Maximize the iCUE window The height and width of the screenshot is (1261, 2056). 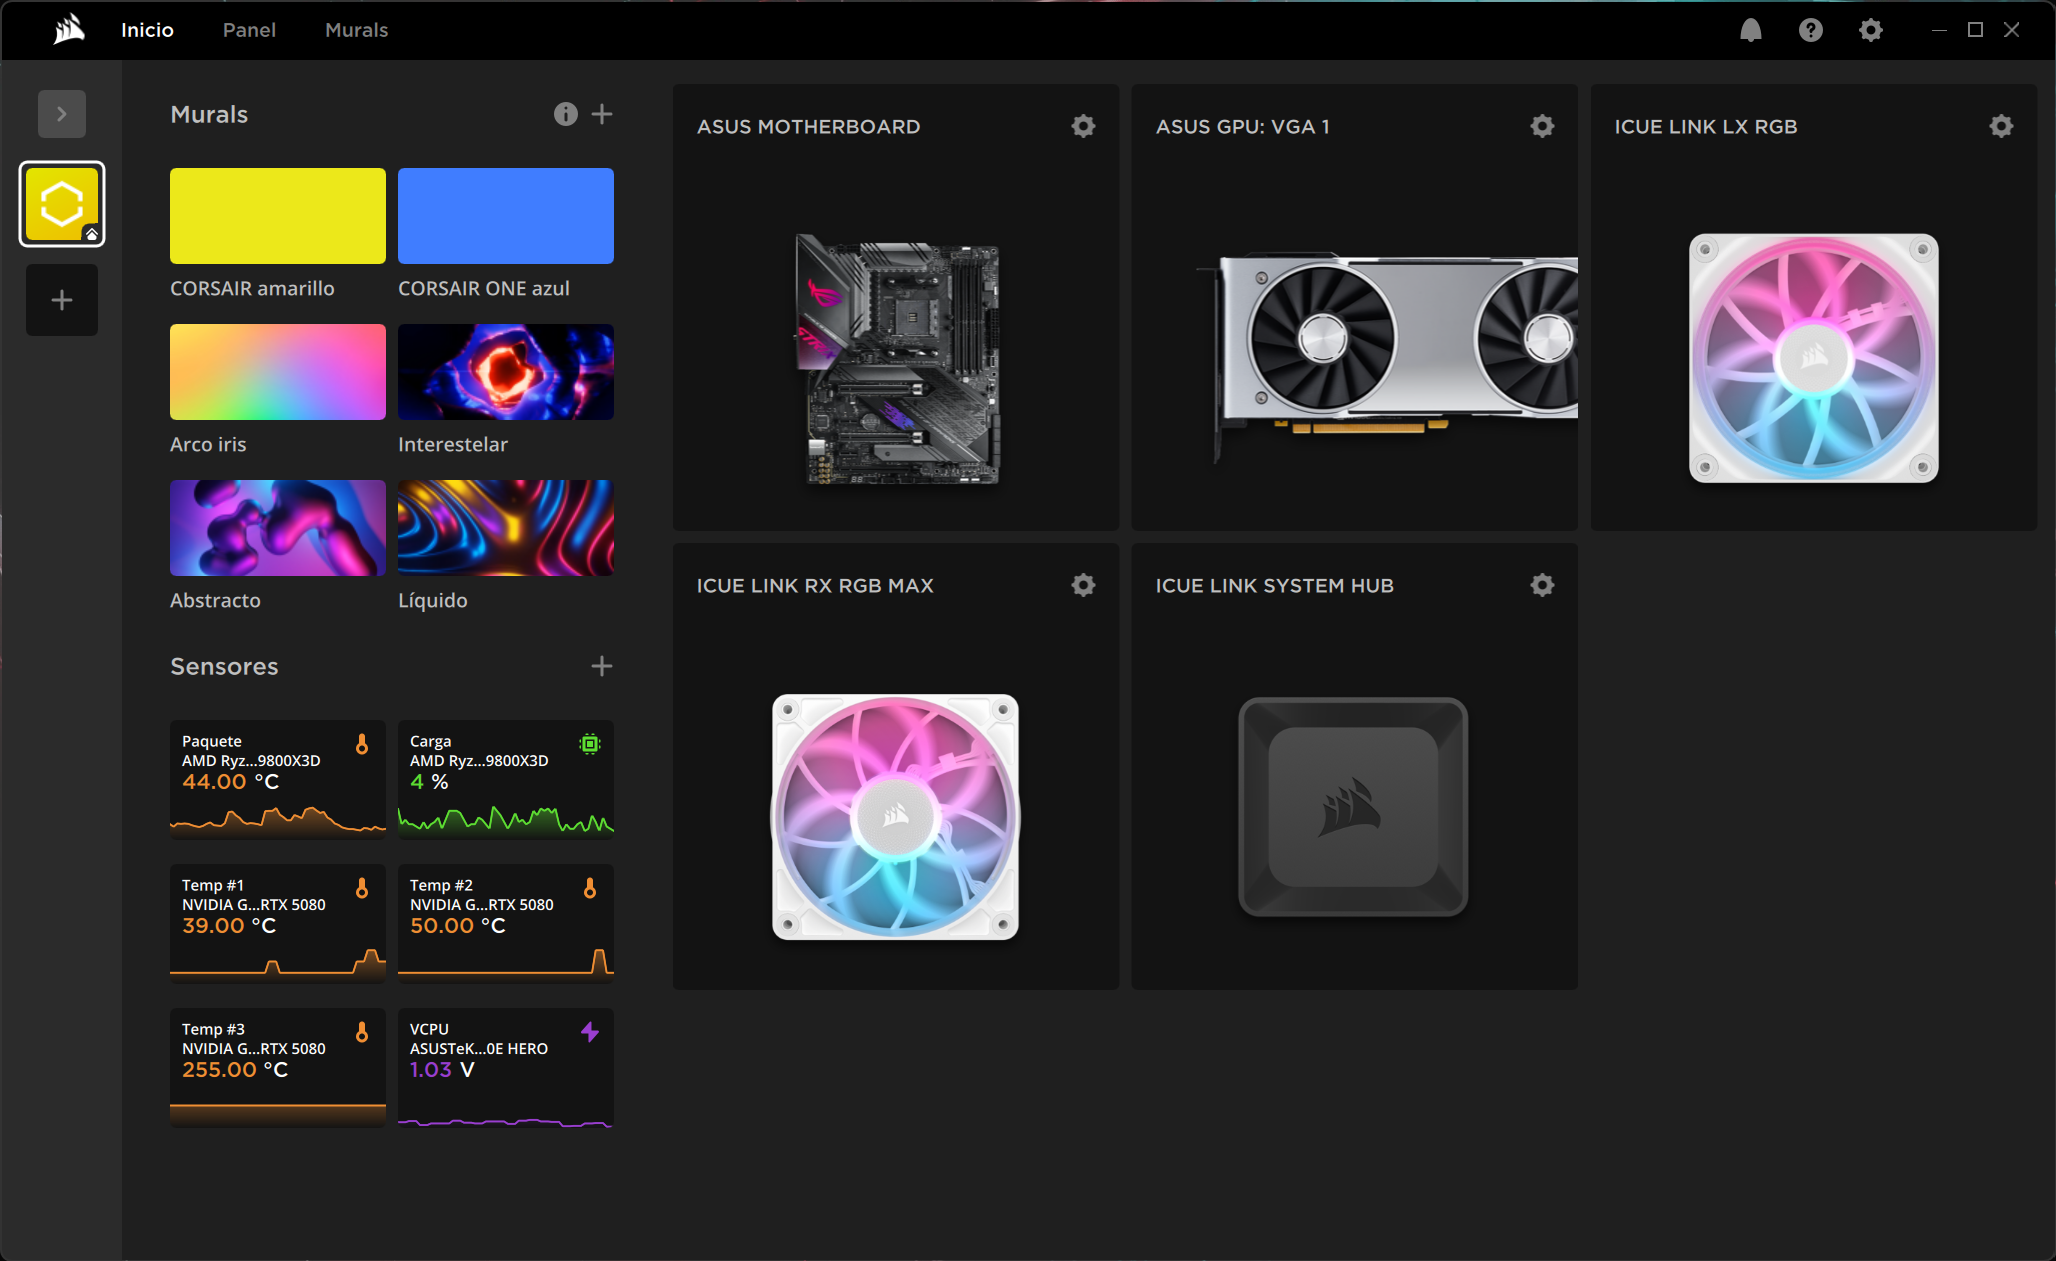(x=1975, y=30)
